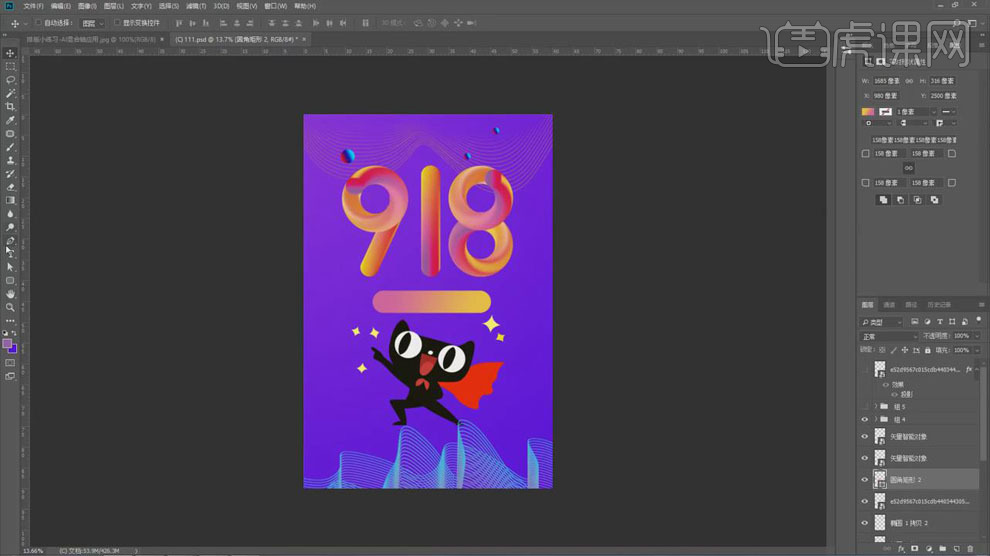This screenshot has height=556, width=990.
Task: Select the Magic Wand tool
Action: tap(10, 93)
